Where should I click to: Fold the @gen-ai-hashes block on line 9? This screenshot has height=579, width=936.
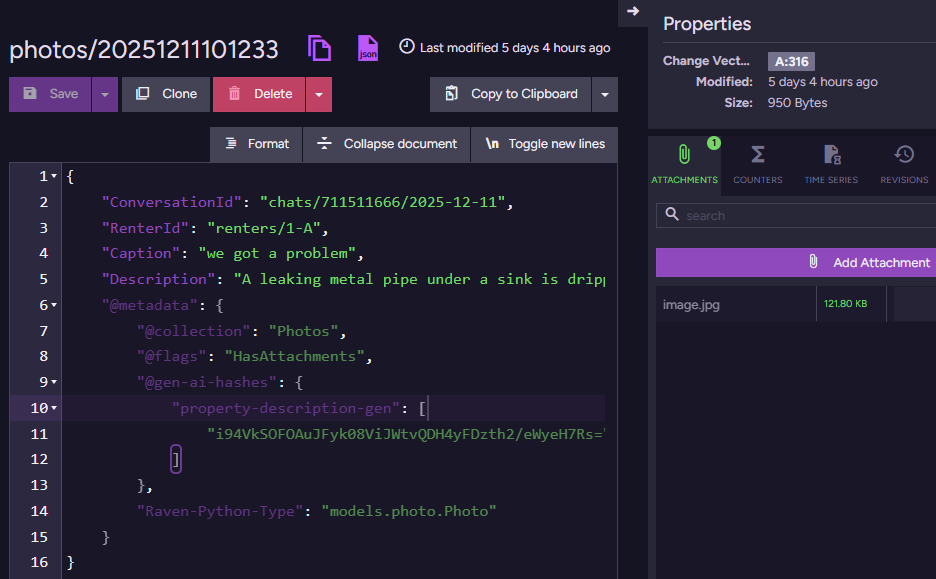click(54, 382)
